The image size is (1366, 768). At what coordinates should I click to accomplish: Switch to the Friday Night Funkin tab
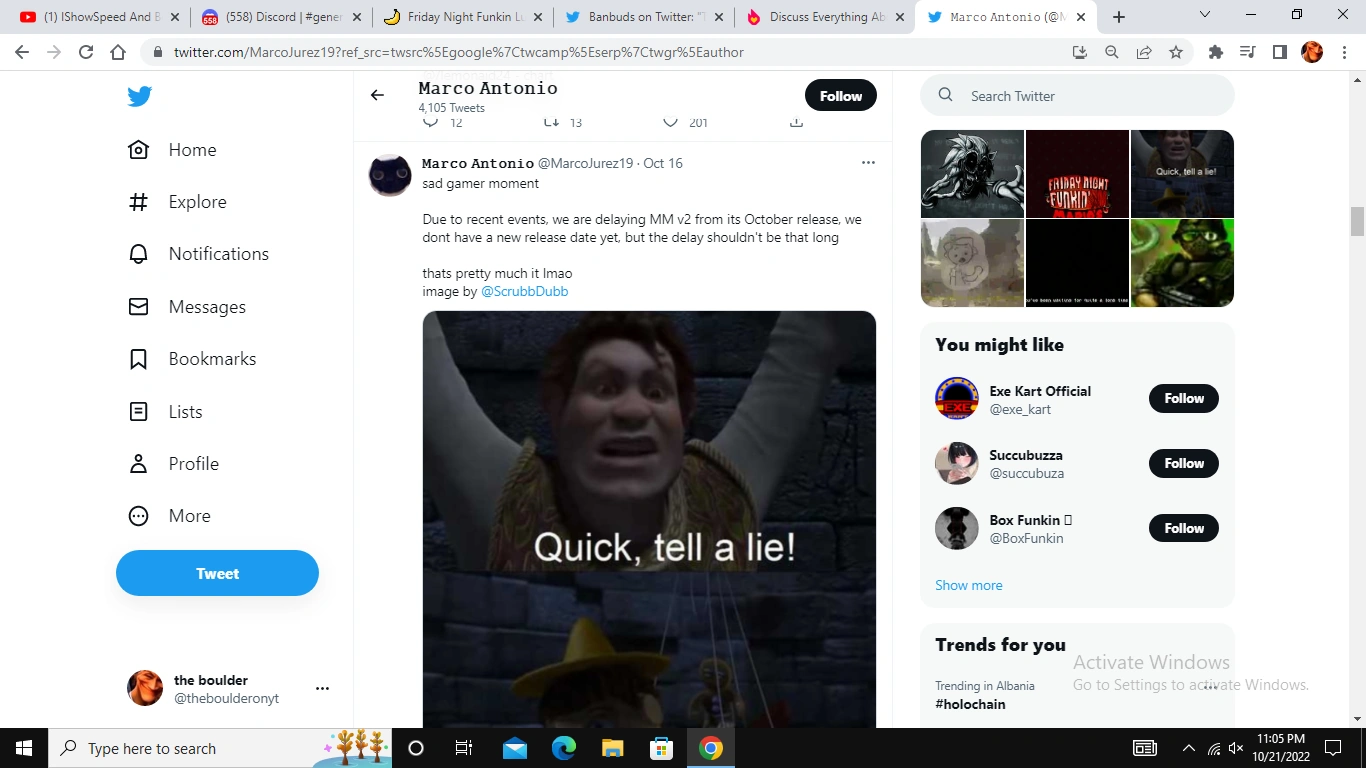coord(461,17)
